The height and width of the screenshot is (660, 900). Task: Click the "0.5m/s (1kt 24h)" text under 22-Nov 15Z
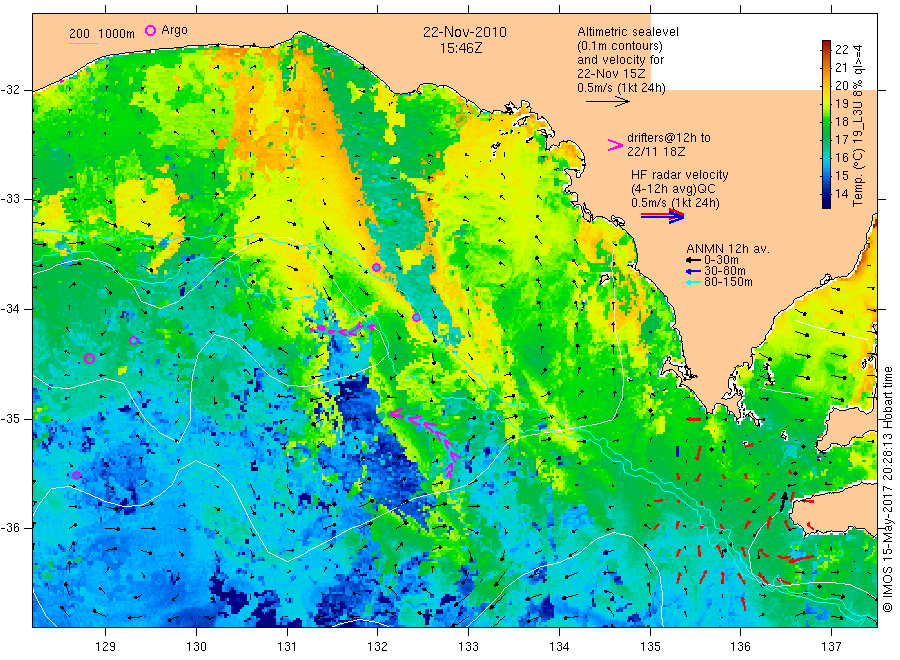pyautogui.click(x=622, y=88)
